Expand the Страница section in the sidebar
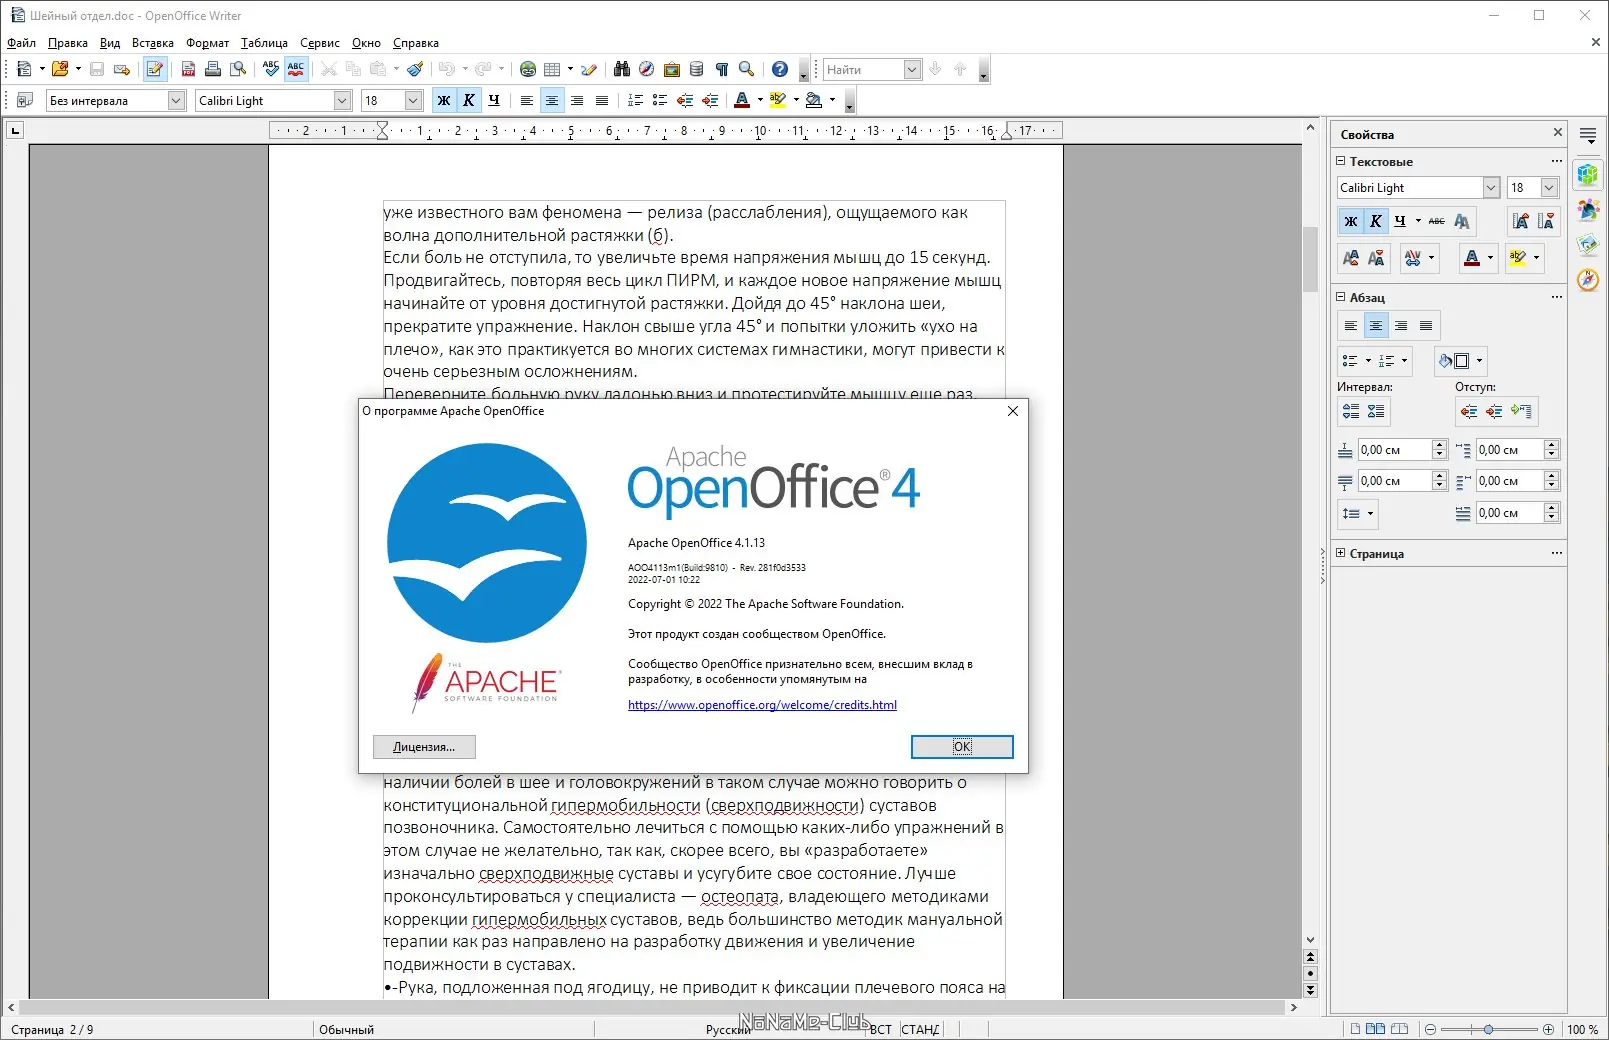 tap(1341, 553)
